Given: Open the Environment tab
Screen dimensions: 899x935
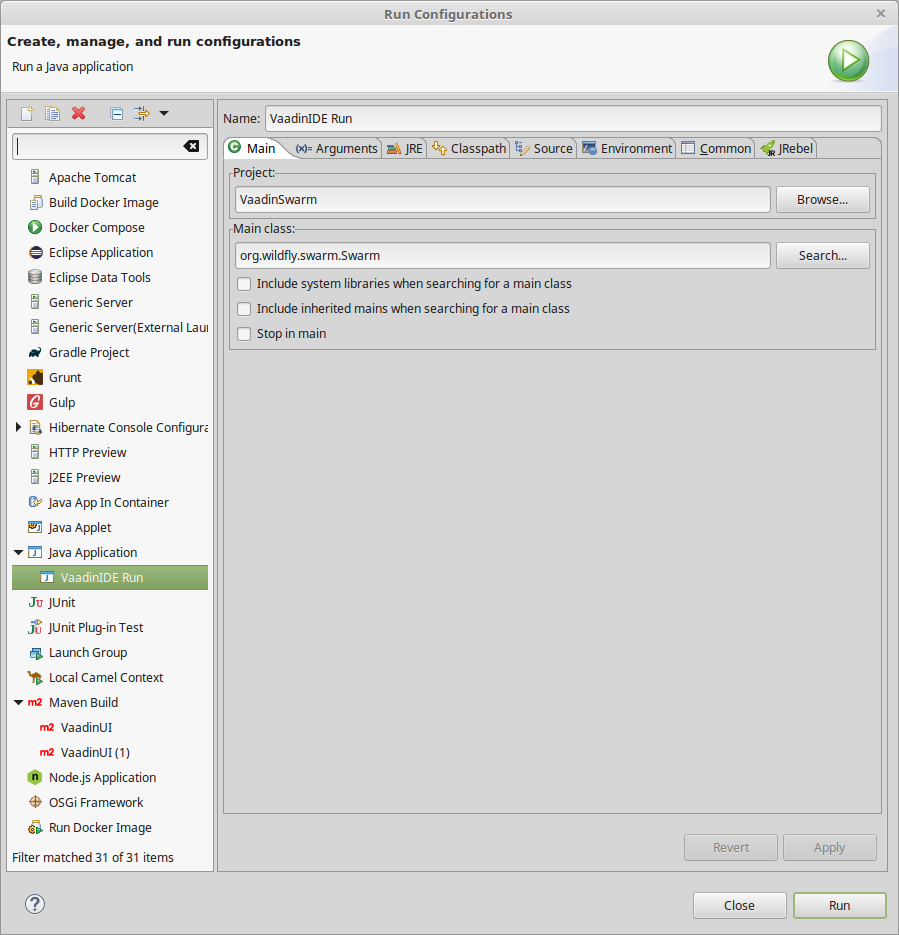Looking at the screenshot, I should tap(627, 148).
